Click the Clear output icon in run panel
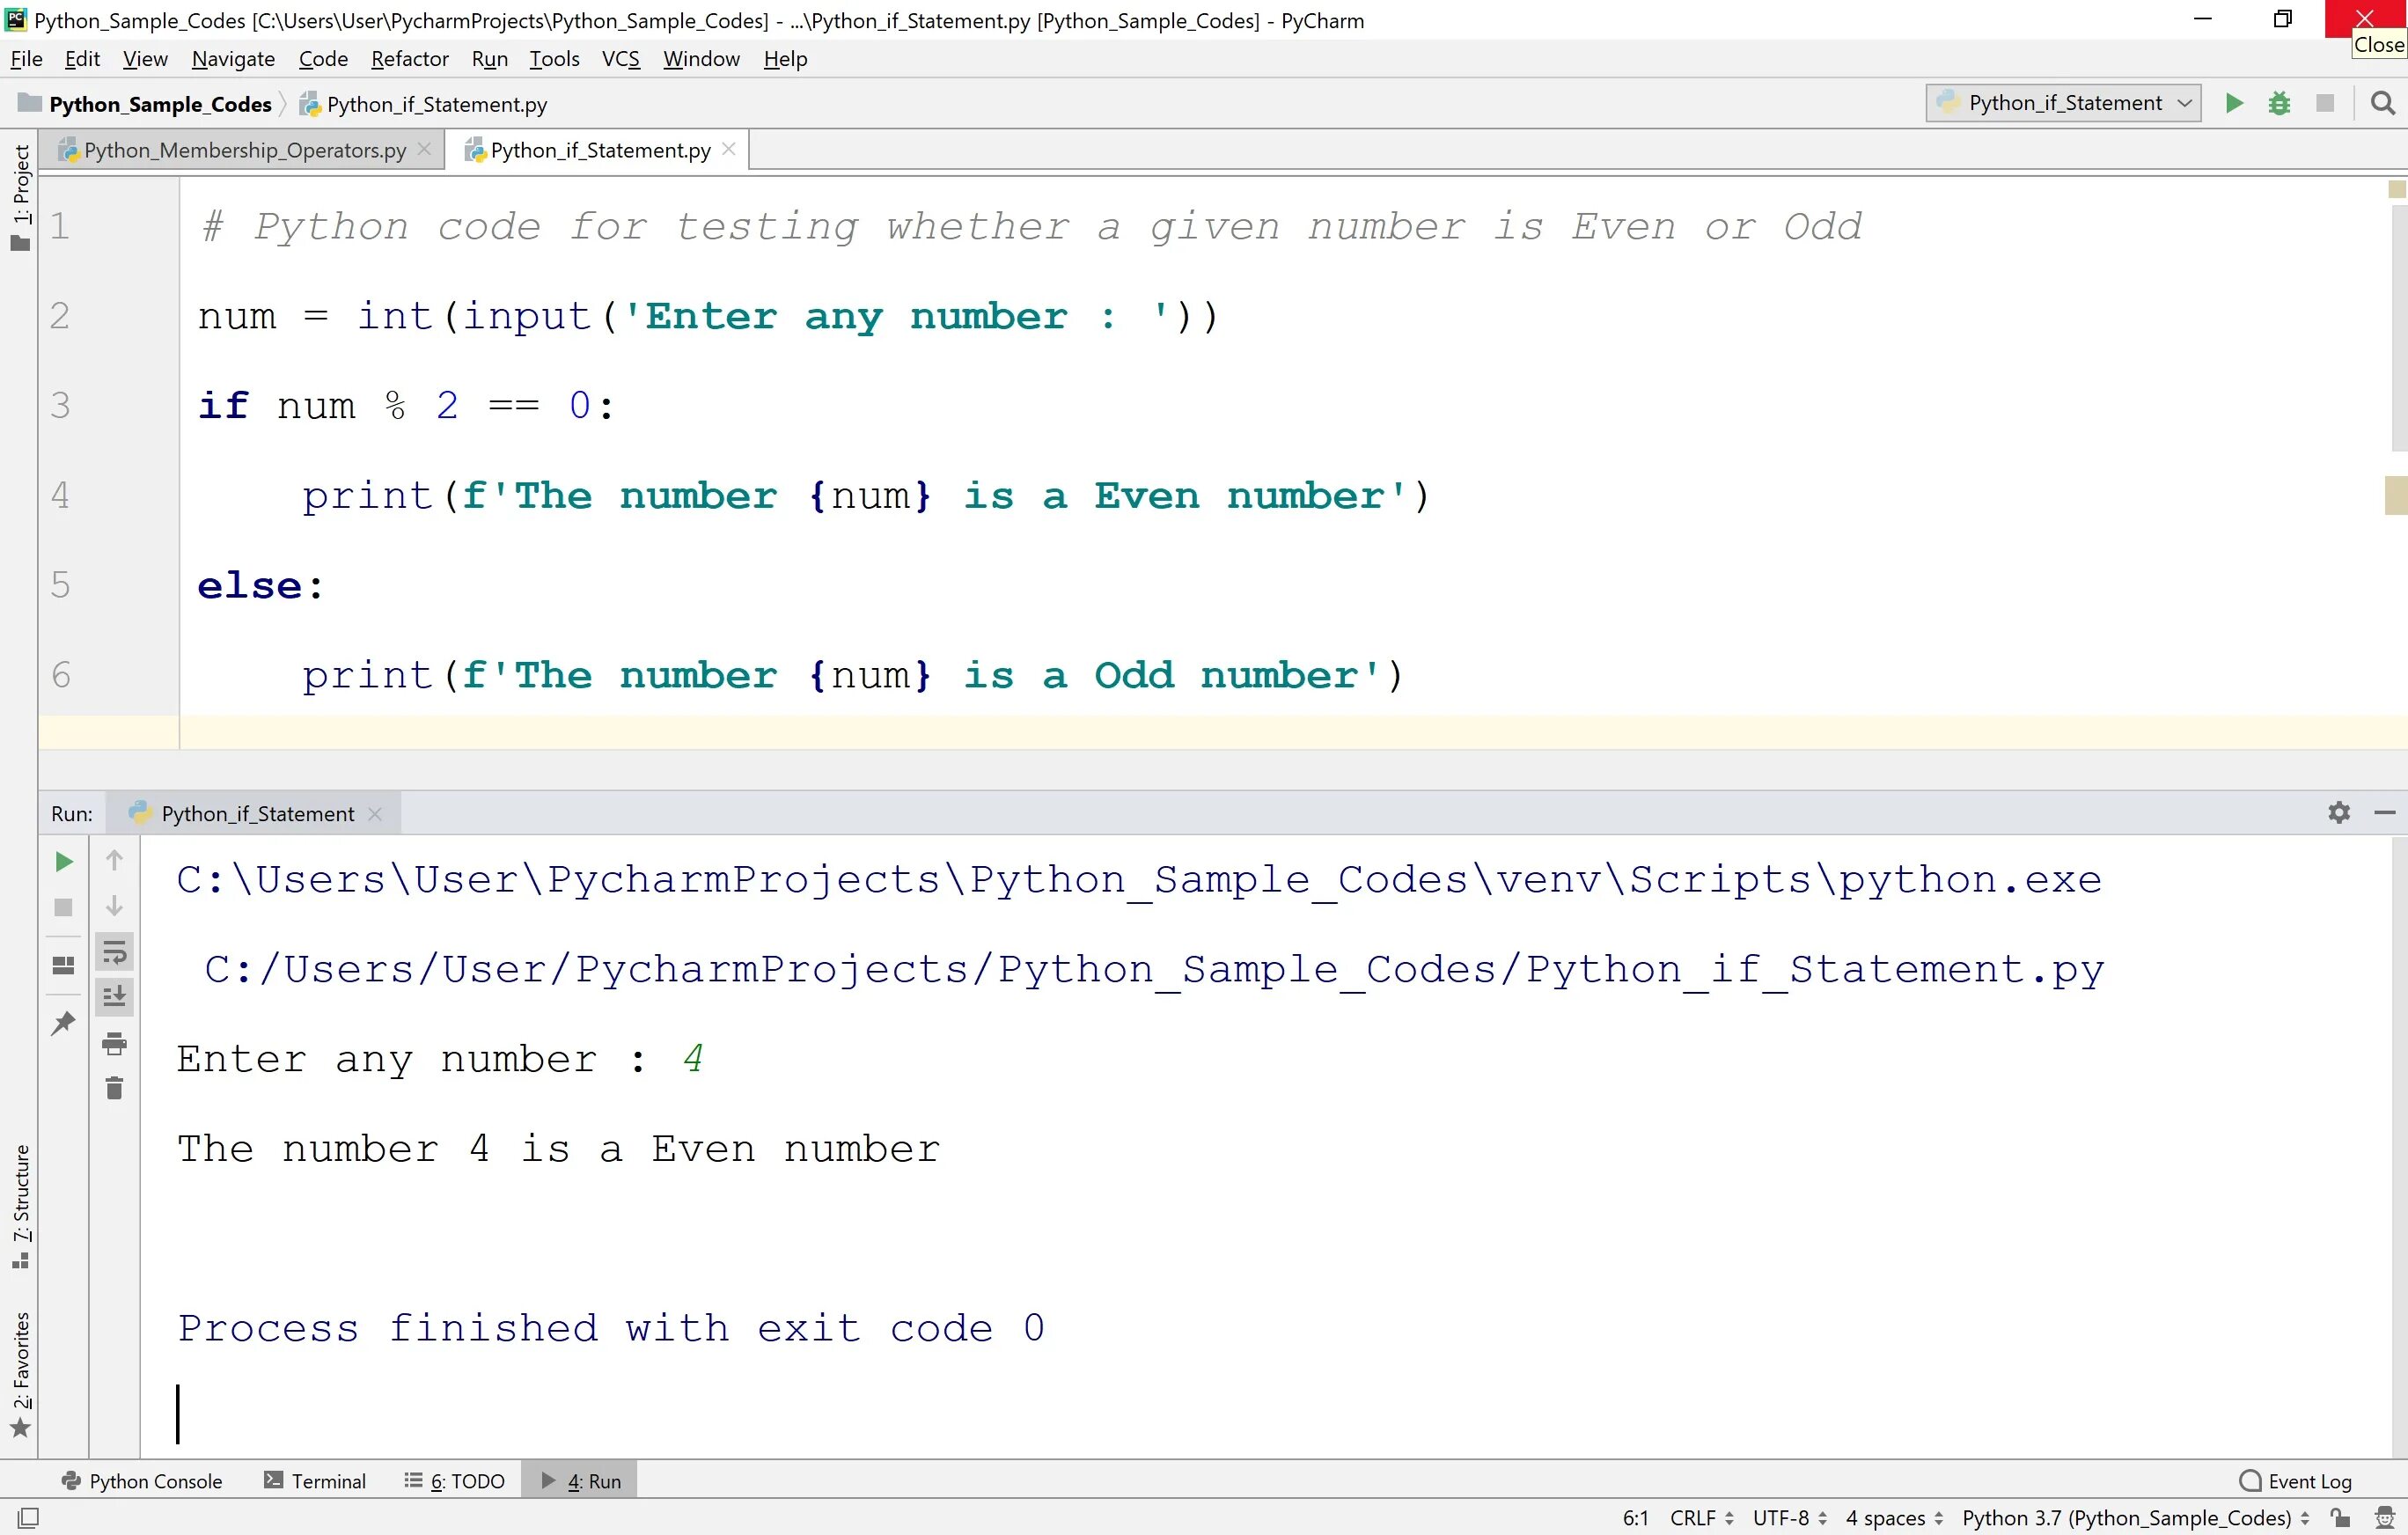This screenshot has width=2408, height=1535. [x=113, y=1088]
